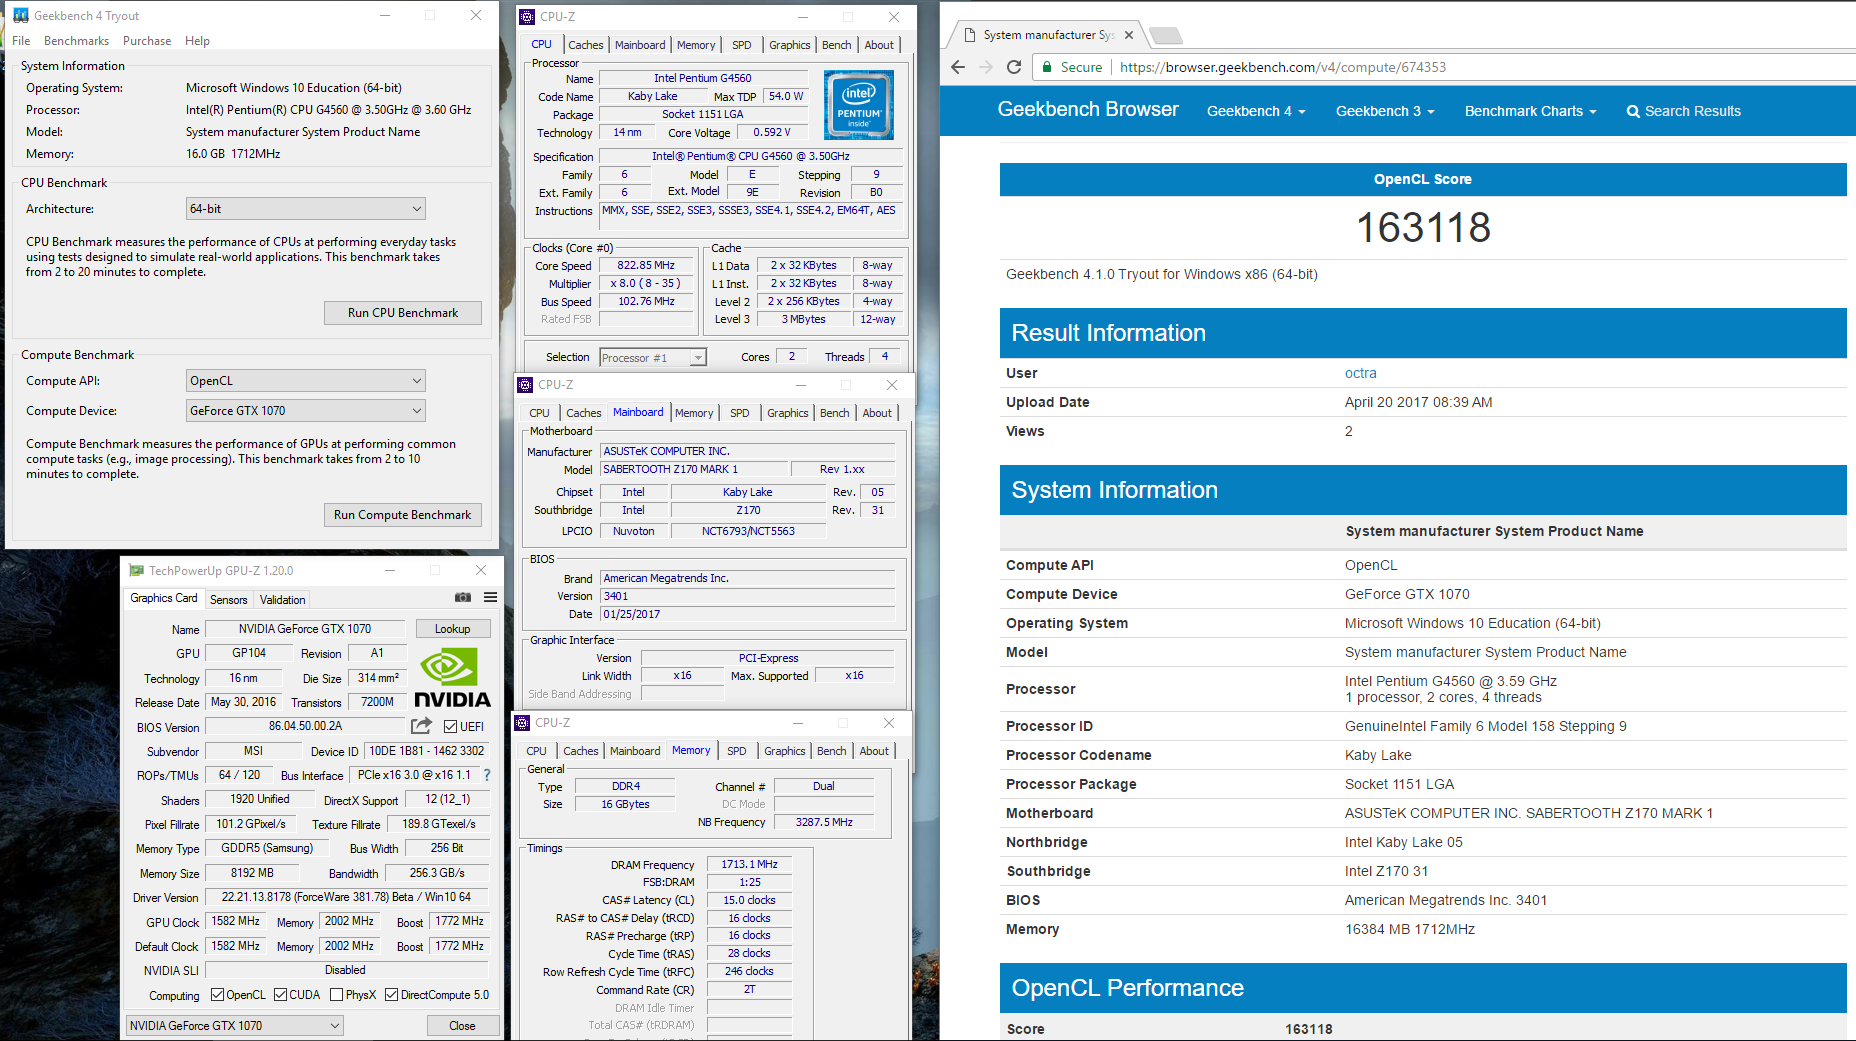The height and width of the screenshot is (1041, 1856).
Task: Open the Compute API OpenCL dropdown
Action: tap(306, 381)
